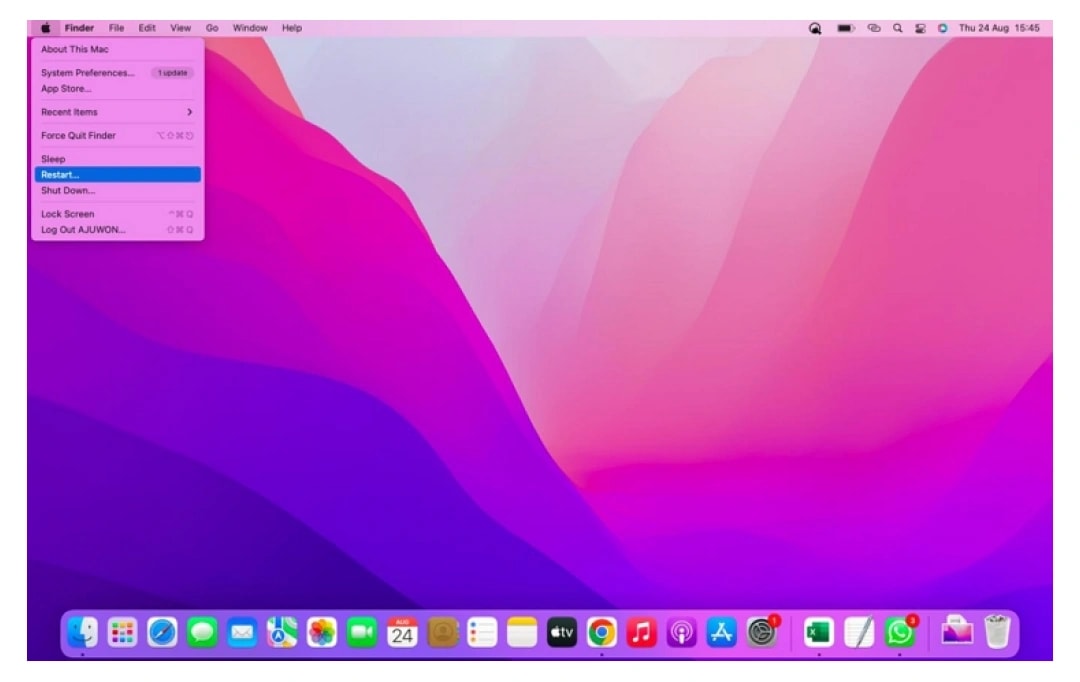Screen dimensions: 1080x682
Task: Open System Preferences from Apple menu
Action: tap(118, 73)
